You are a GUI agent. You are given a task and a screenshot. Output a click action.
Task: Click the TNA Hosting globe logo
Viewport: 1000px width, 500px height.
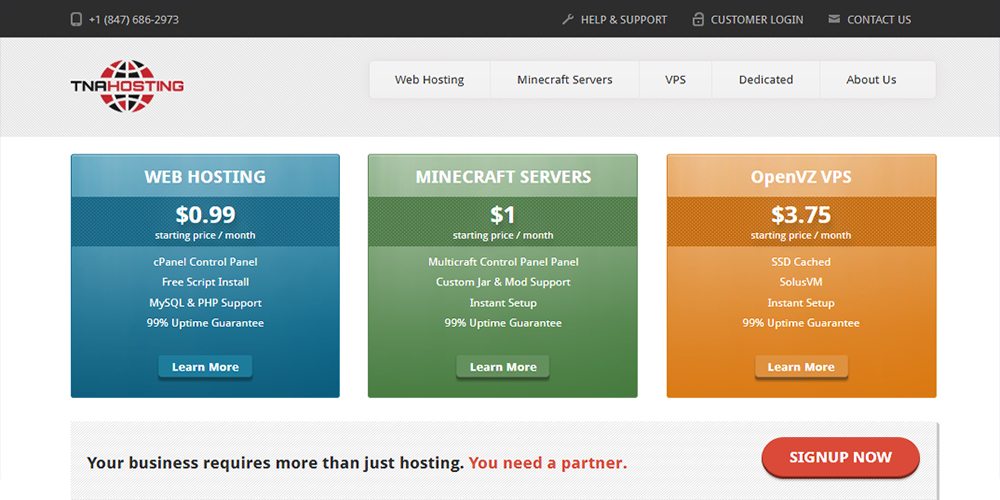[127, 86]
